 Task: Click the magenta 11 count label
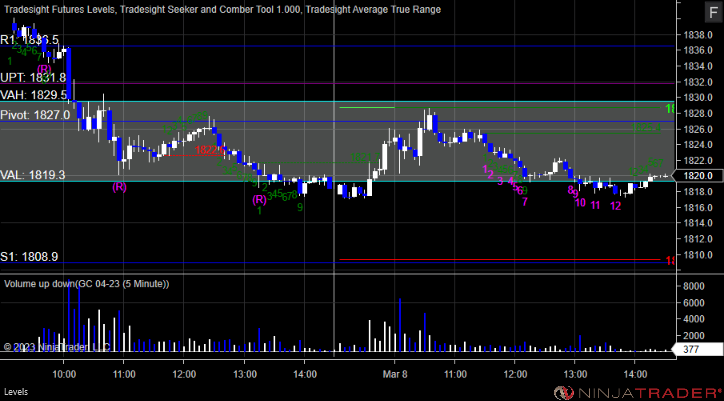(x=596, y=205)
